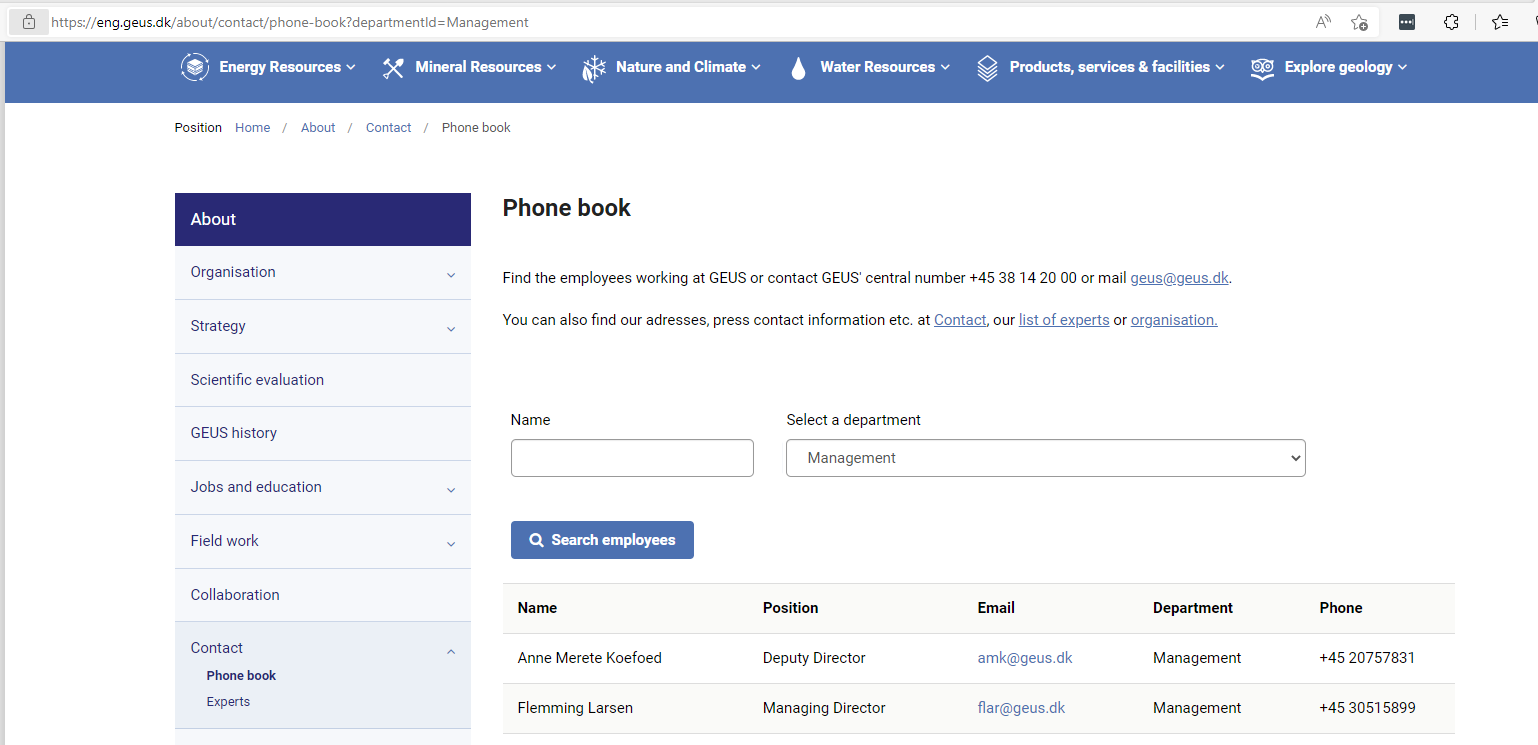
Task: Click the geus@geus.dk mail link
Action: point(1179,278)
